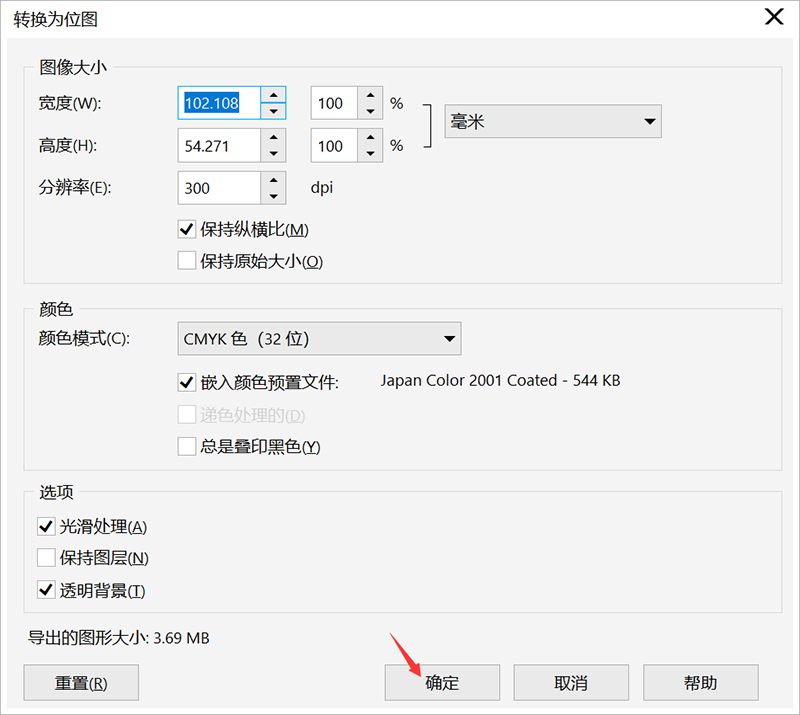Click the 重置 reset button
The image size is (800, 715).
pos(80,682)
